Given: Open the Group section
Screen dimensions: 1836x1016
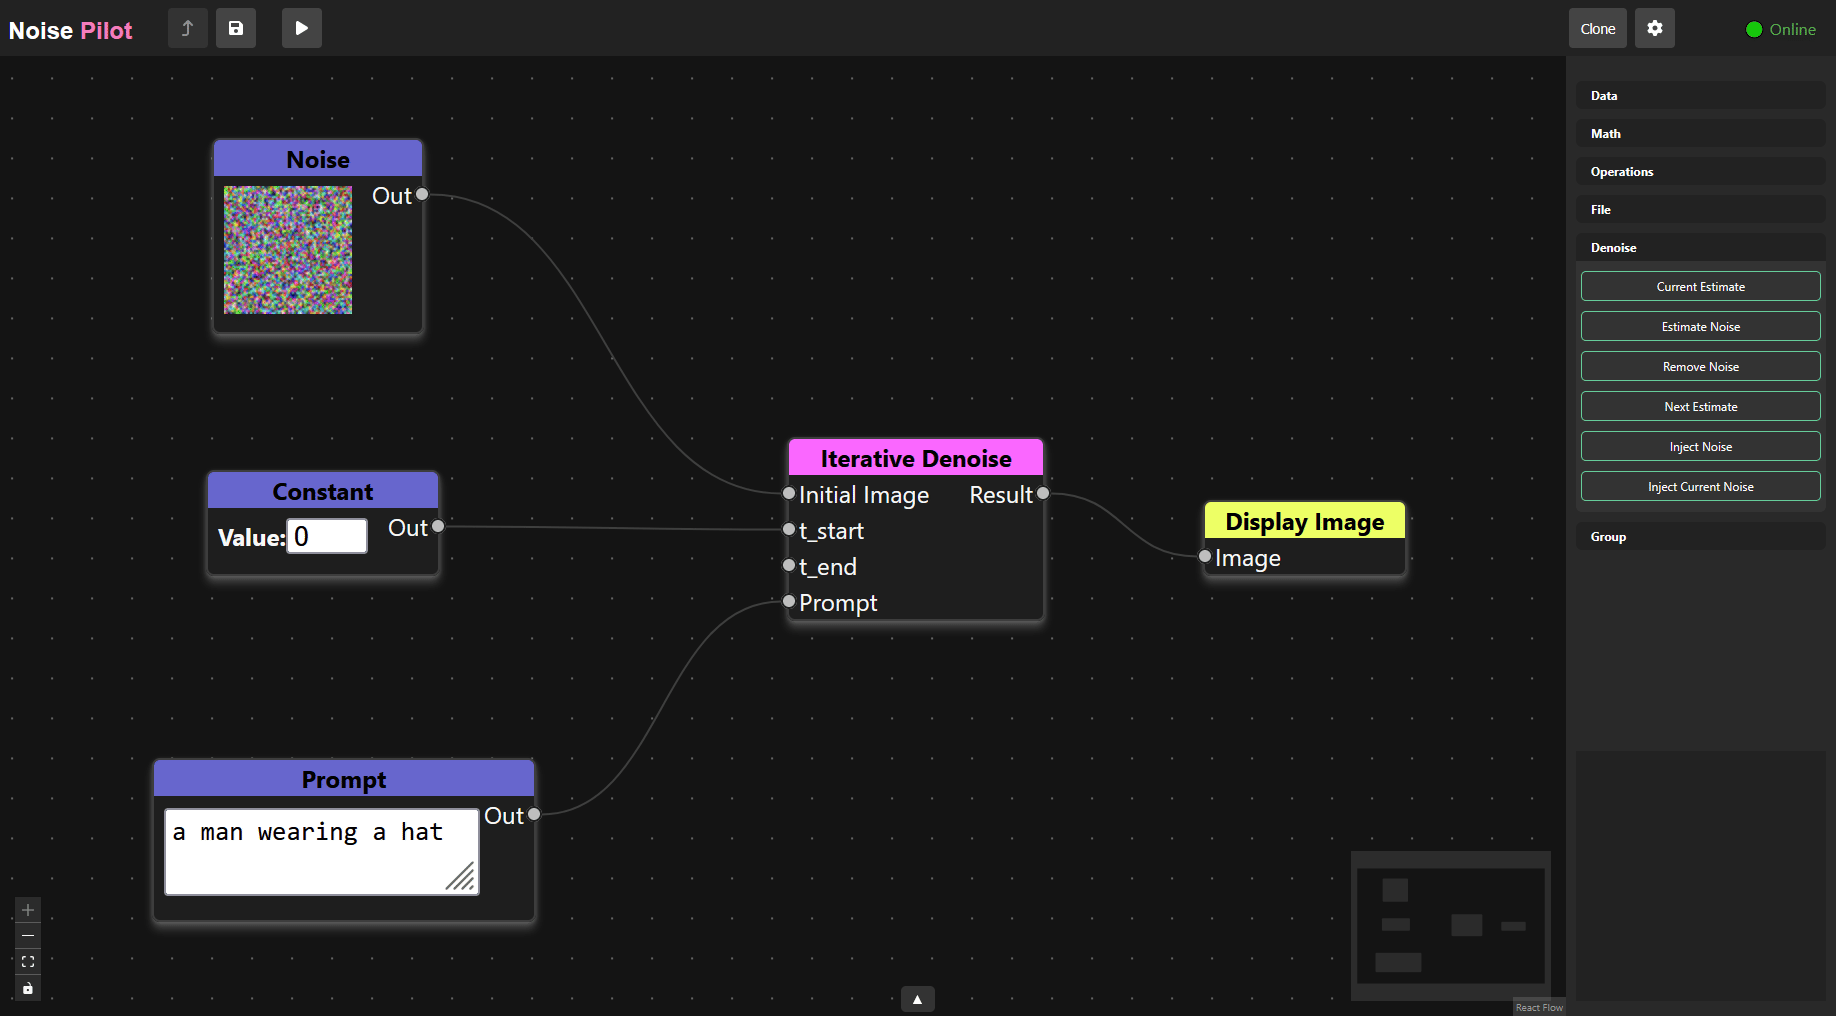Looking at the screenshot, I should pyautogui.click(x=1700, y=536).
